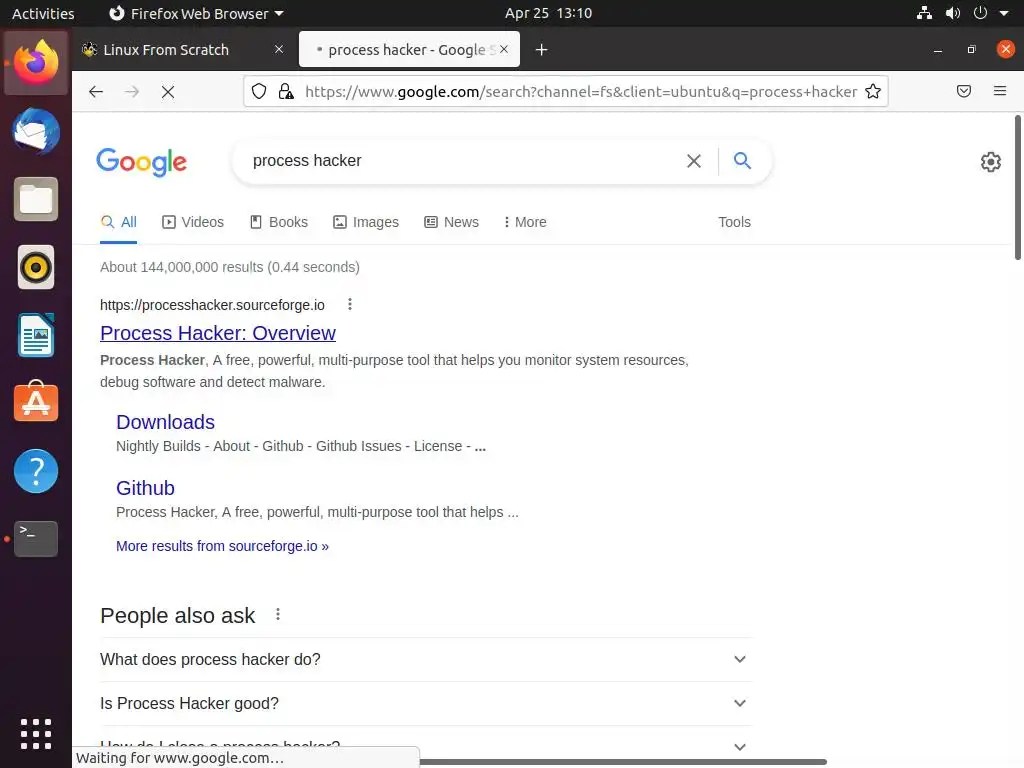Open More search categories dropdown
Image resolution: width=1024 pixels, height=768 pixels.
525,222
